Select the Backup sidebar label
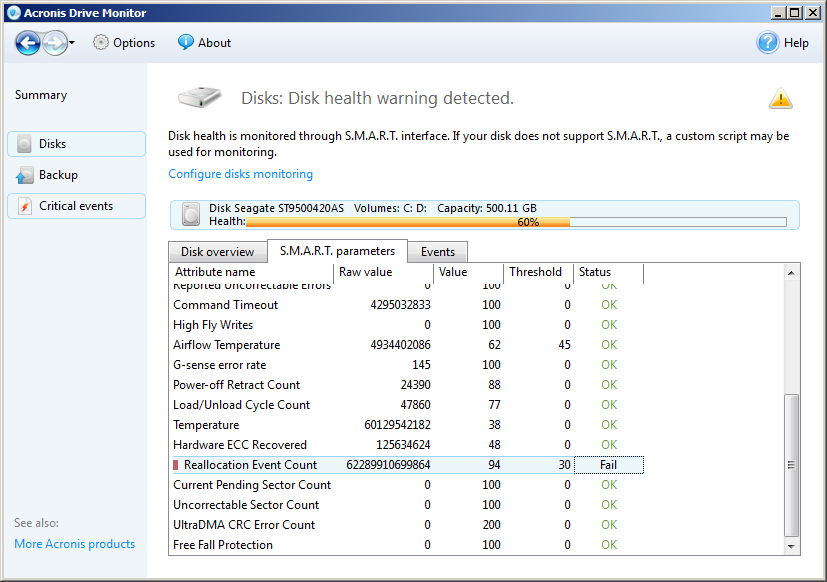827x582 pixels. (58, 175)
